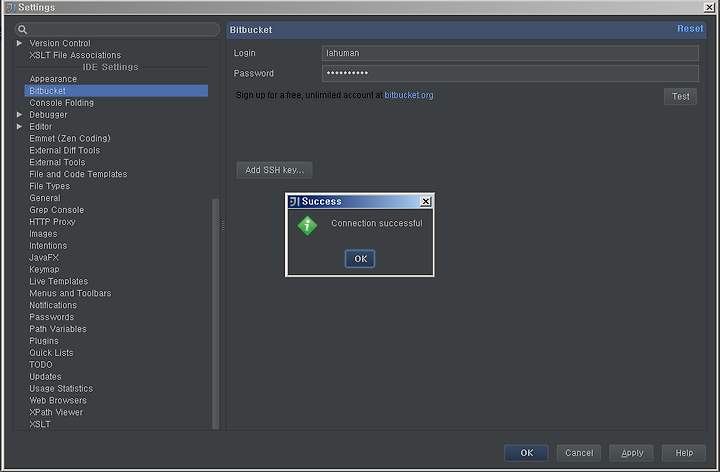
Task: Select Notifications settings
Action: (53, 305)
